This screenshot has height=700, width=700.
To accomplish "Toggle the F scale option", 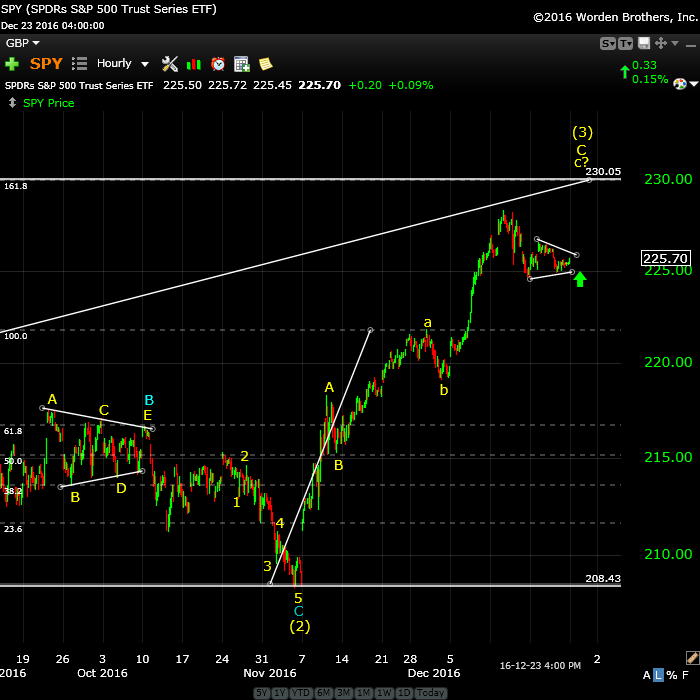I will (685, 675).
